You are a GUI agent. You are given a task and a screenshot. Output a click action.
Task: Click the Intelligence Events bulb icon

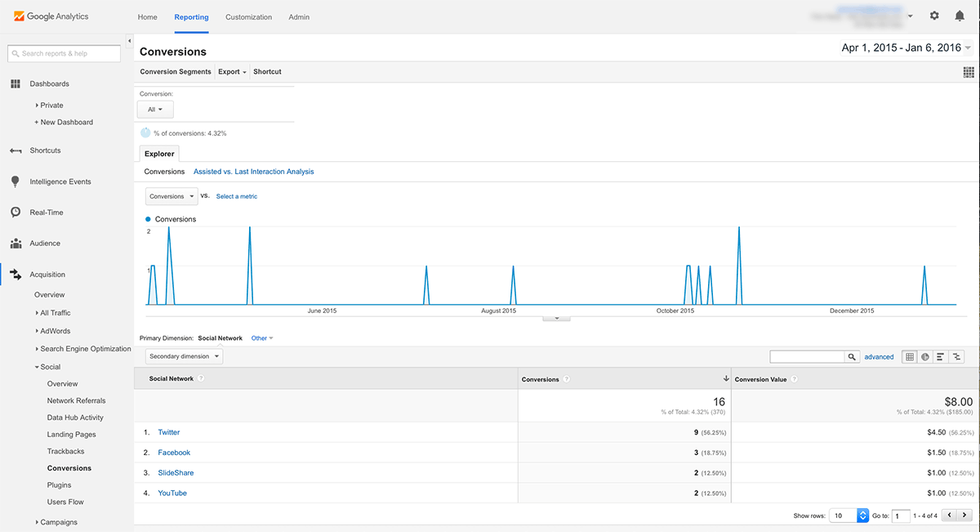click(x=16, y=181)
